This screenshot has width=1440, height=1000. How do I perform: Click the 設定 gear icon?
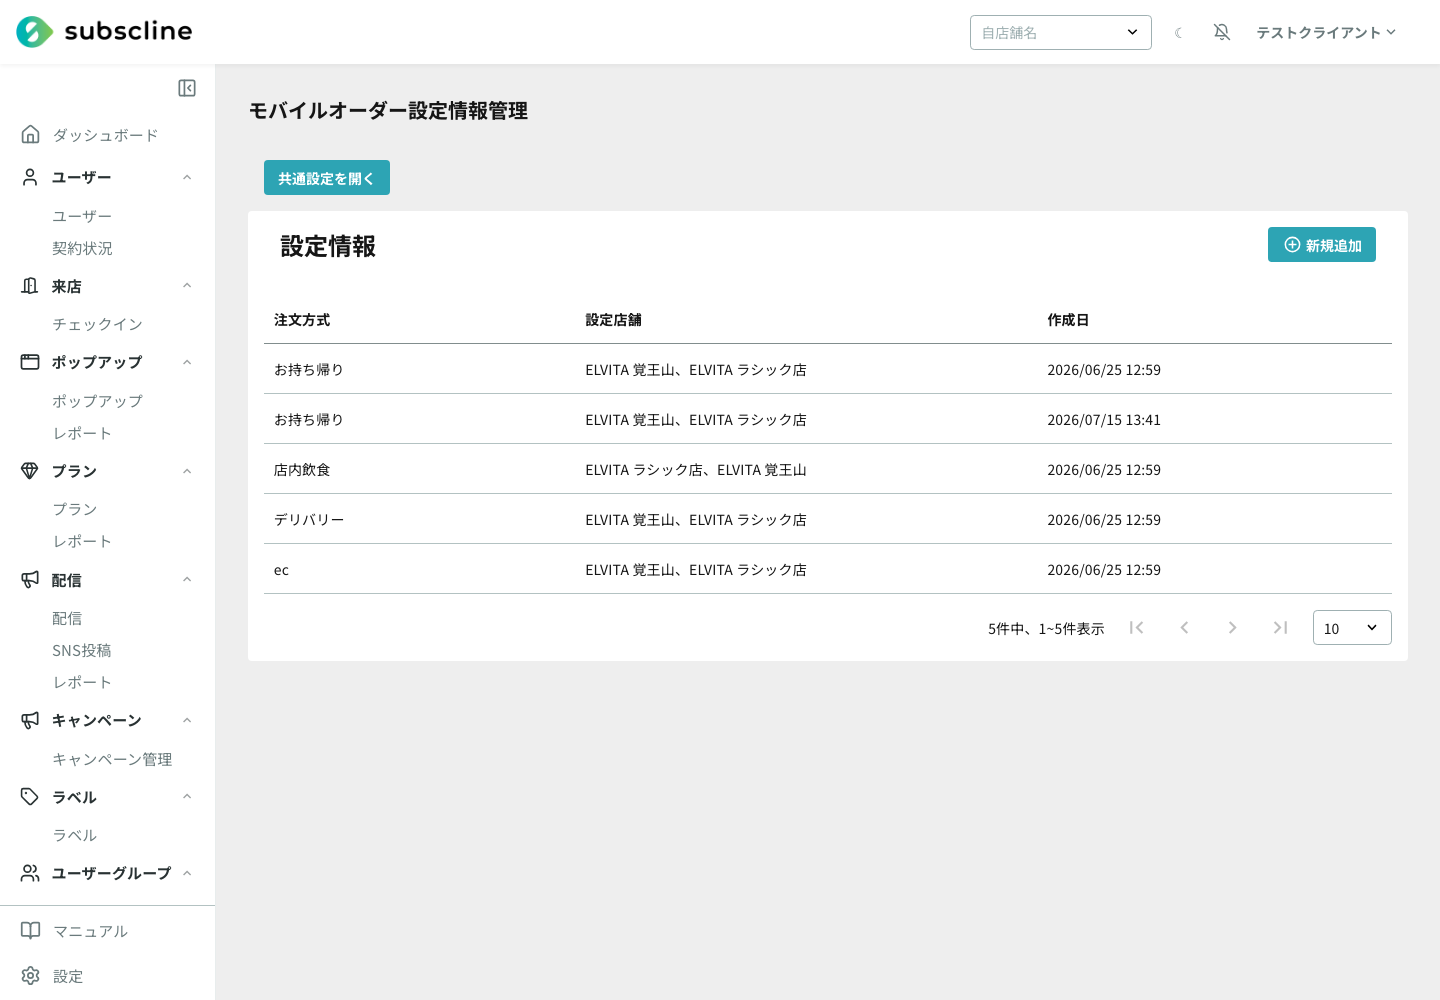coord(31,976)
